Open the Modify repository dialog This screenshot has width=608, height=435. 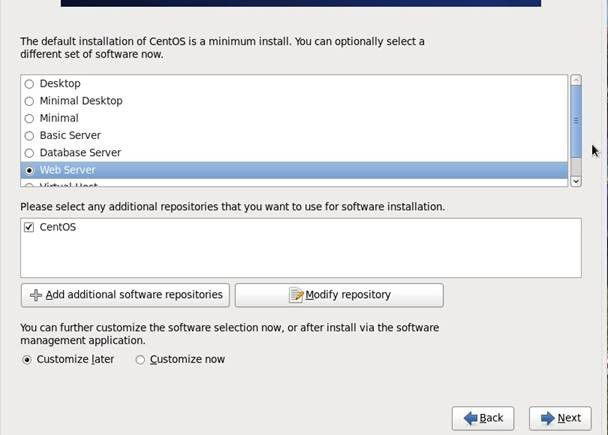[339, 295]
